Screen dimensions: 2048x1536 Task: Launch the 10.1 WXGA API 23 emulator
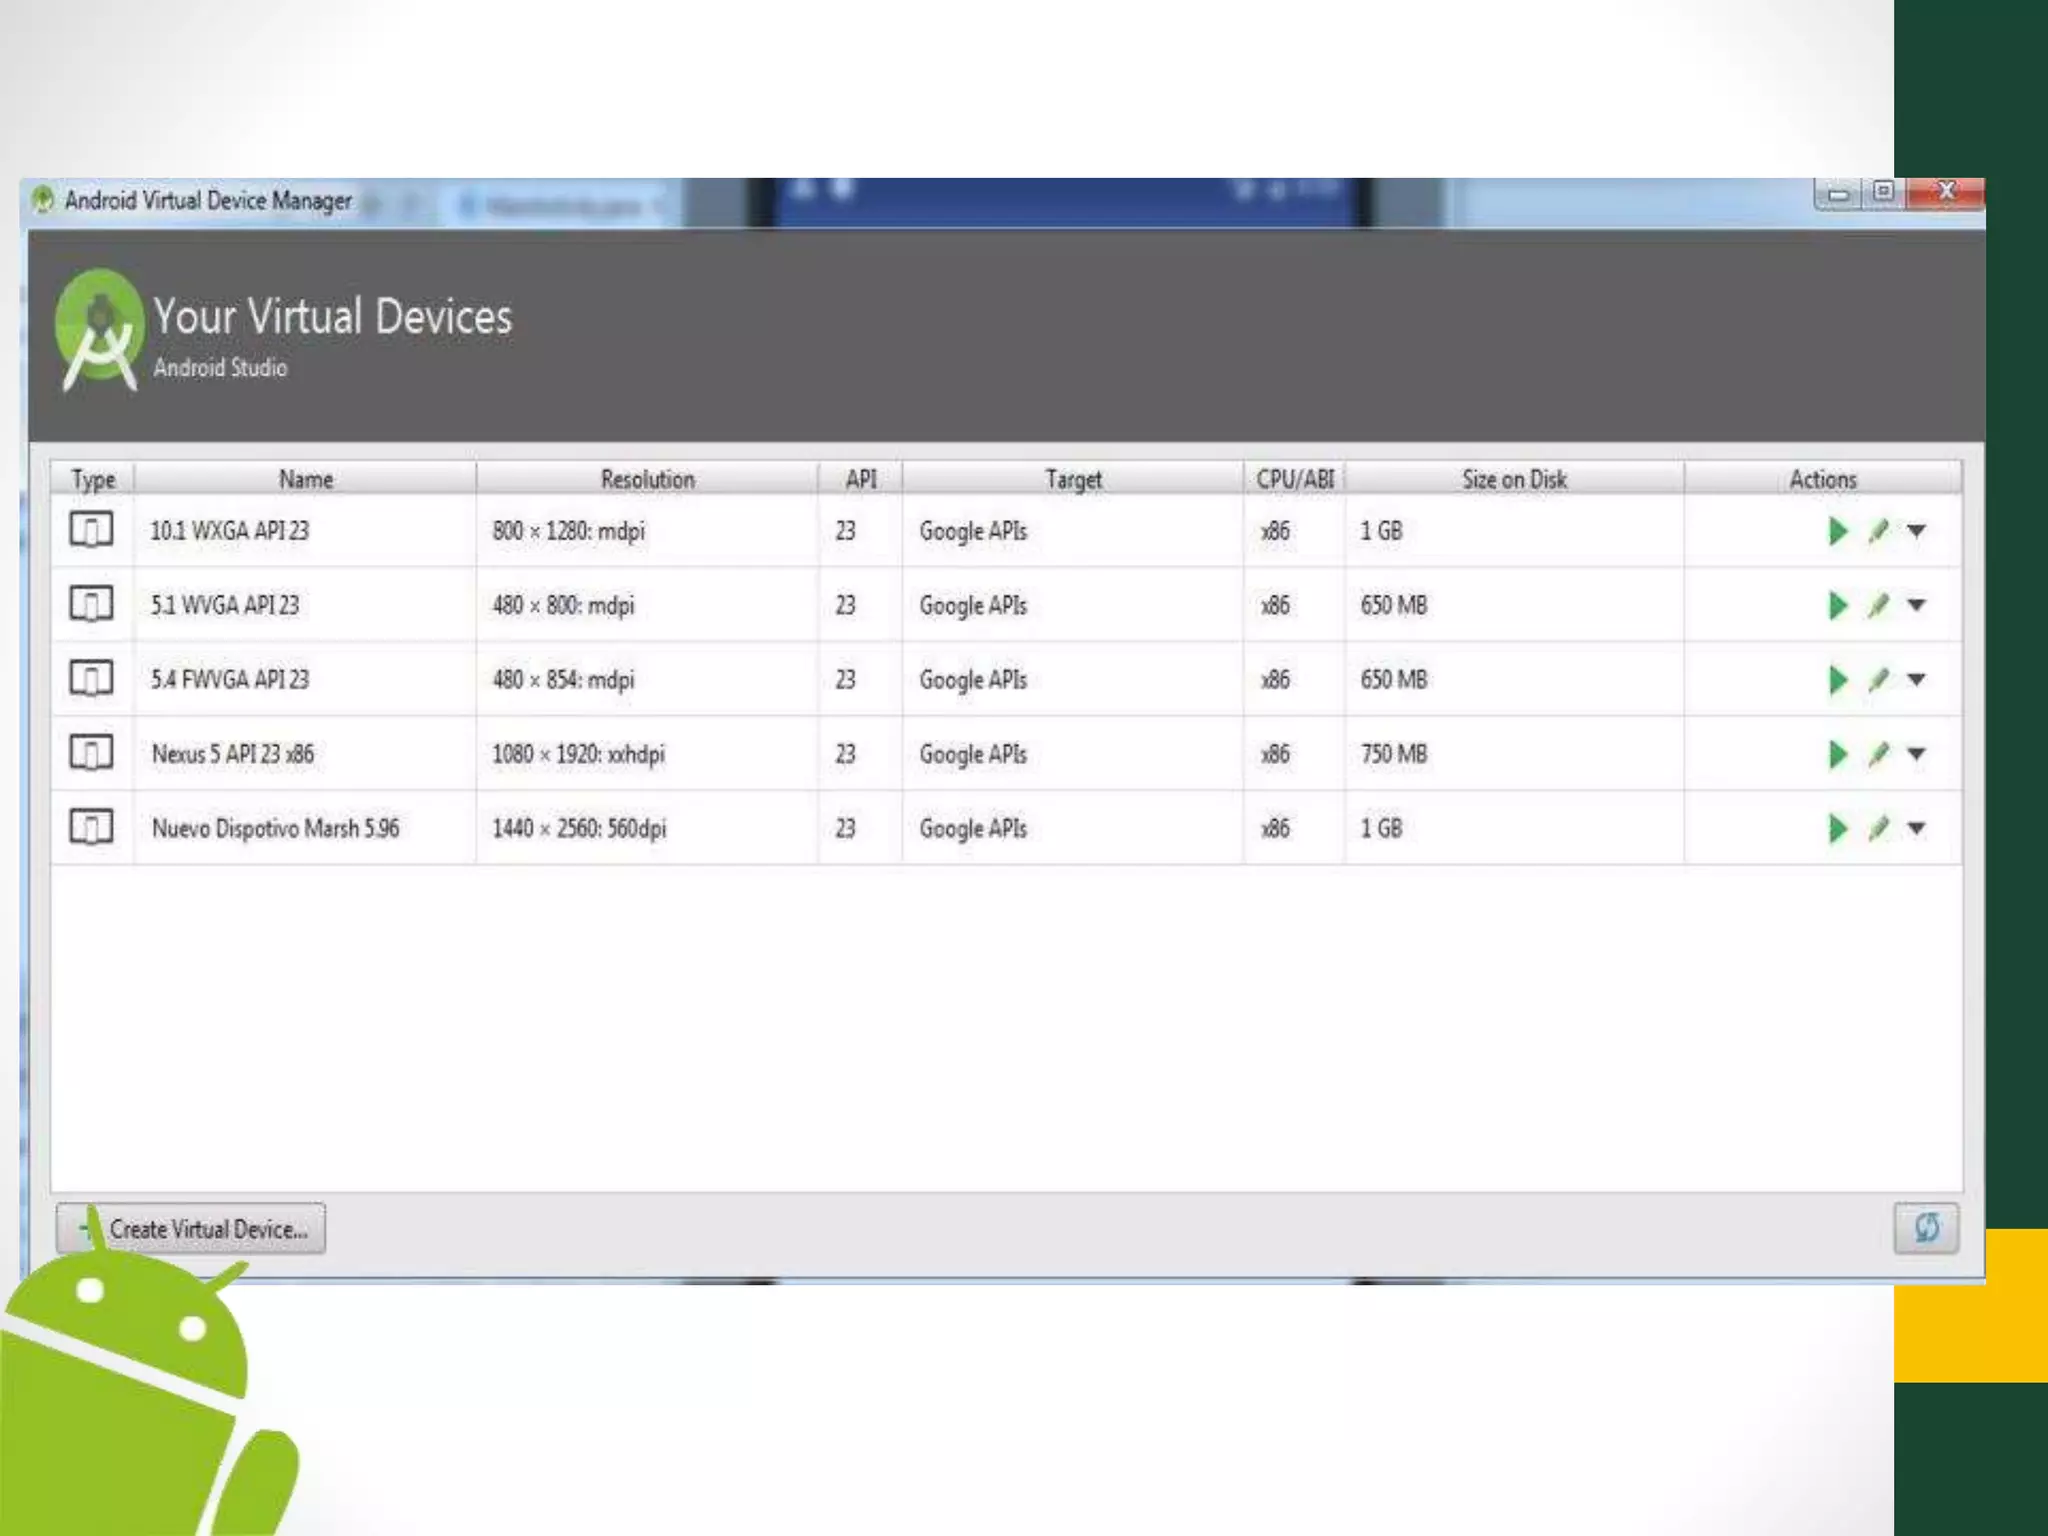[1837, 531]
